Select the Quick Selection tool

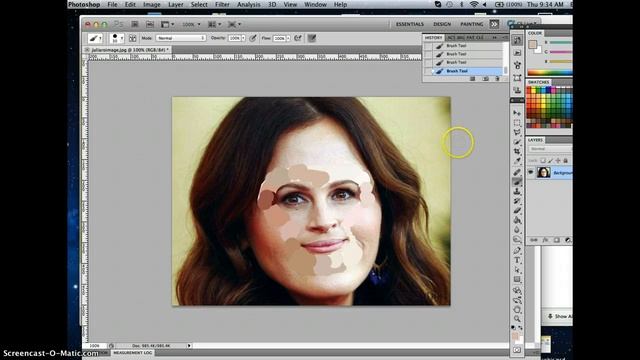(x=517, y=142)
